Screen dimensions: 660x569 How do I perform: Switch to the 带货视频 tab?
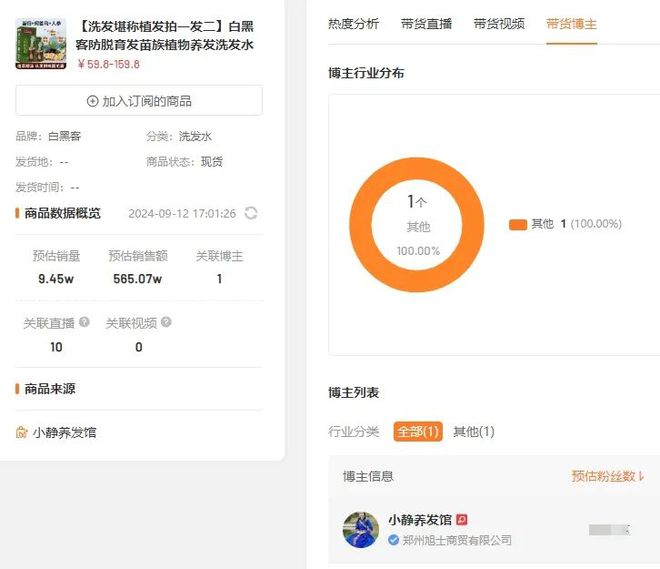coord(499,24)
